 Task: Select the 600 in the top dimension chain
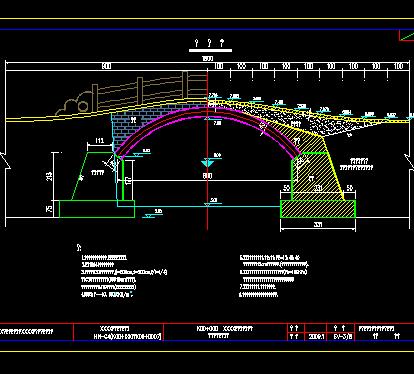coord(106,66)
